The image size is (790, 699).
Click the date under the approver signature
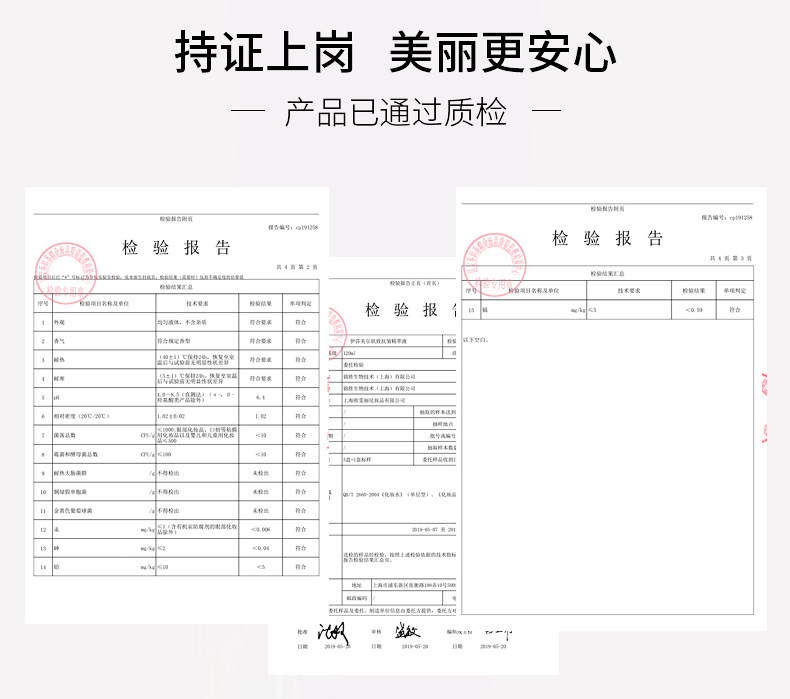[338, 646]
